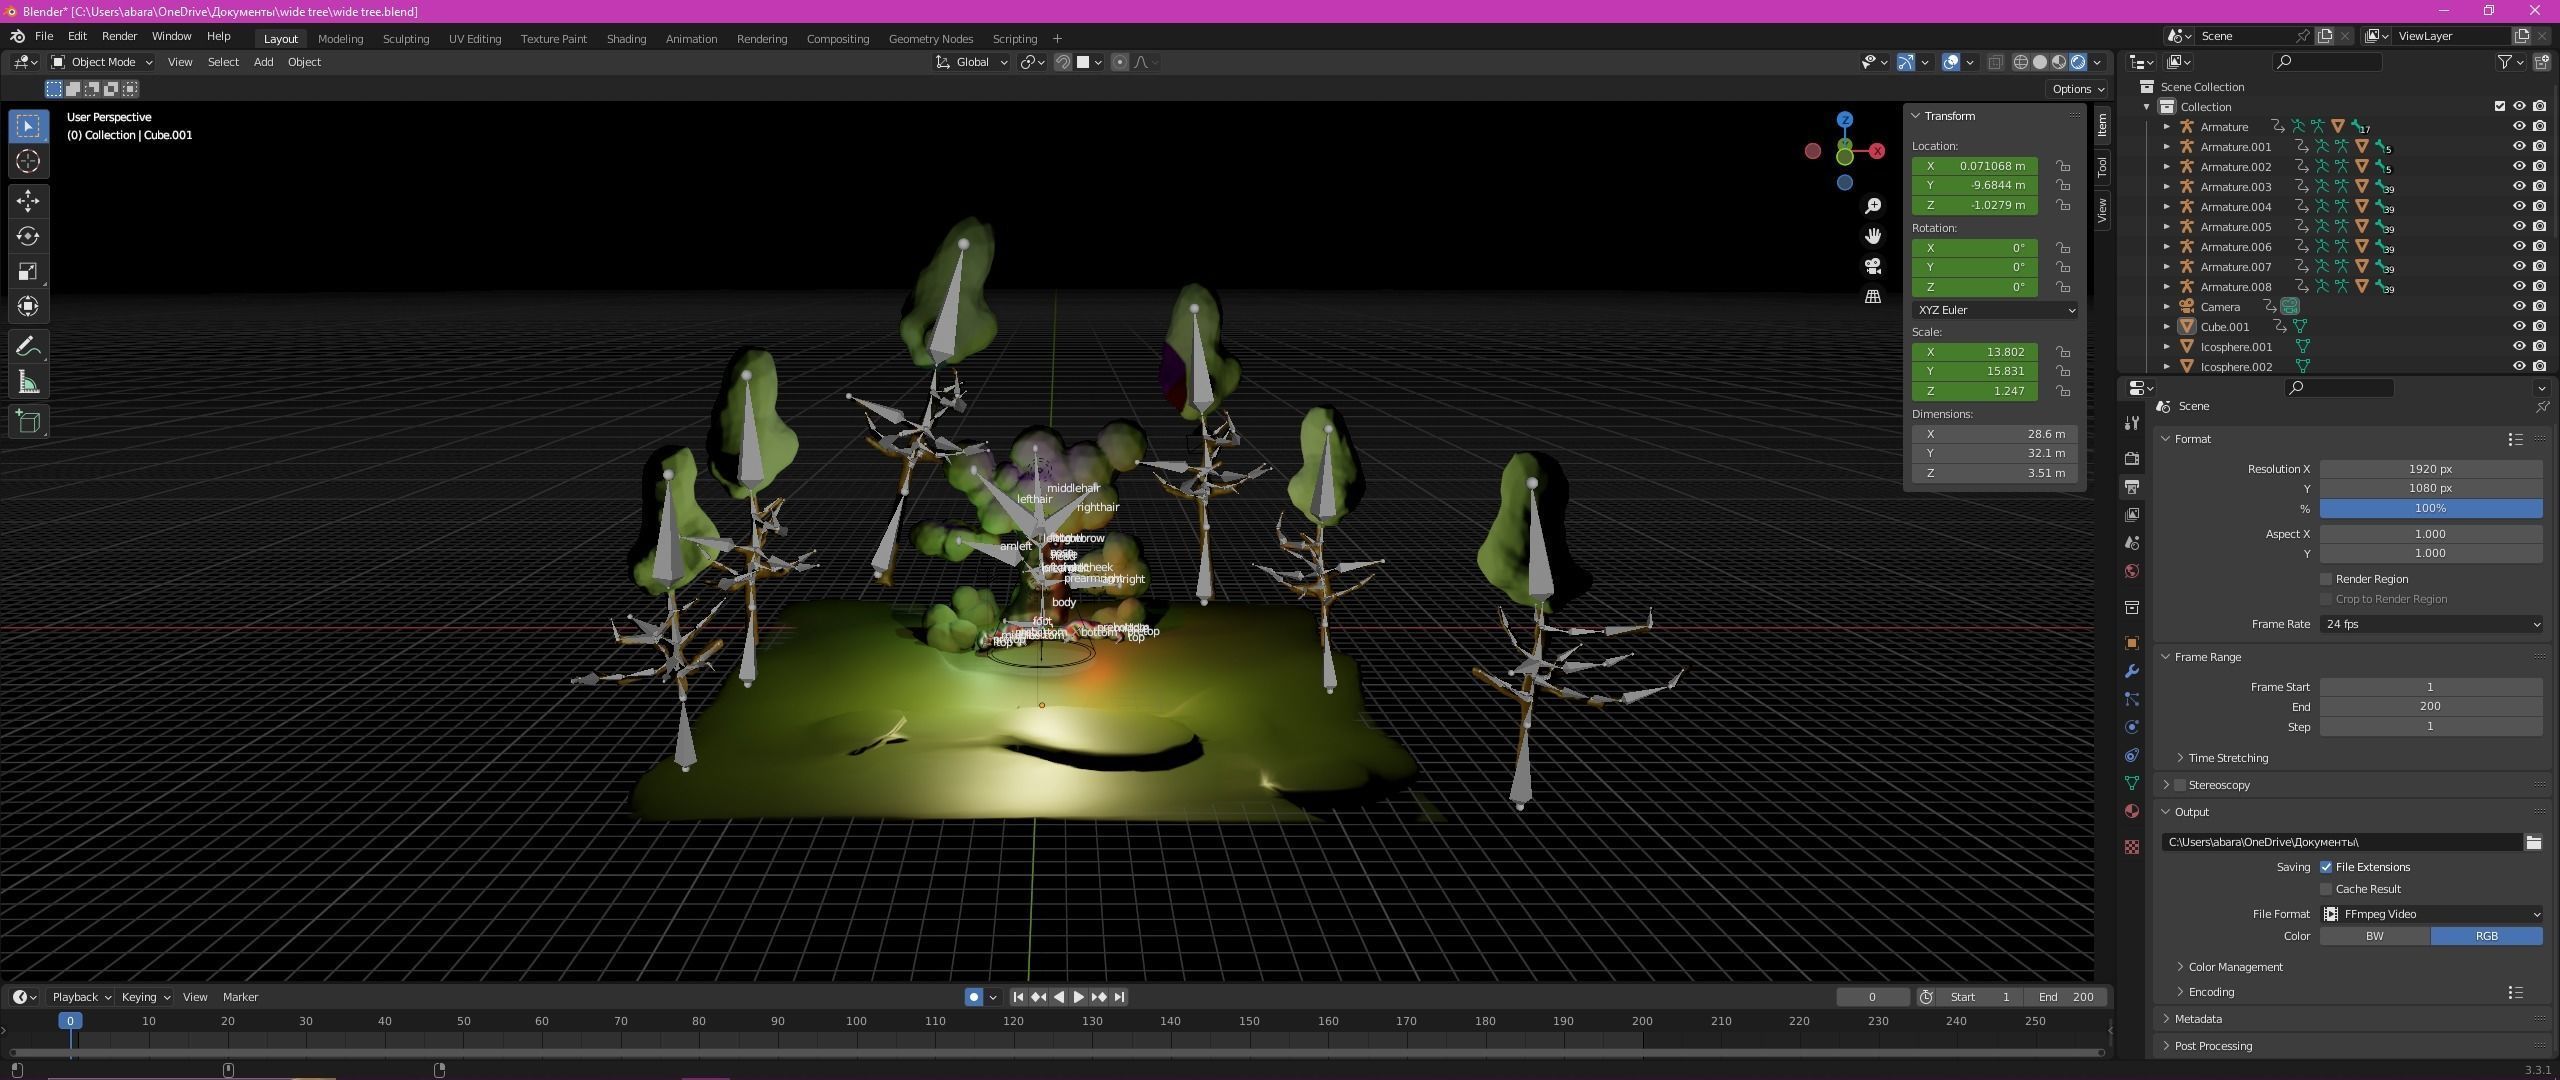Click current frame field showing 0

click(x=1872, y=997)
